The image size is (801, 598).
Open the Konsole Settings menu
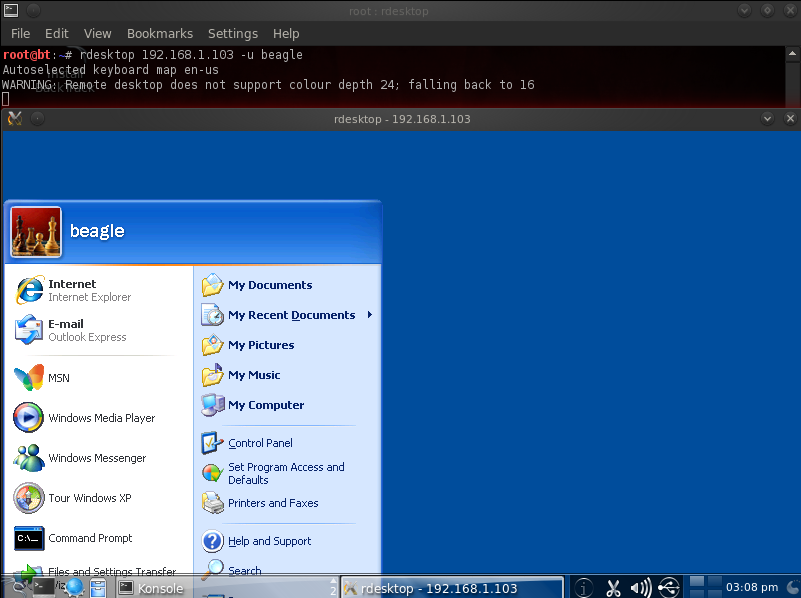tap(233, 34)
